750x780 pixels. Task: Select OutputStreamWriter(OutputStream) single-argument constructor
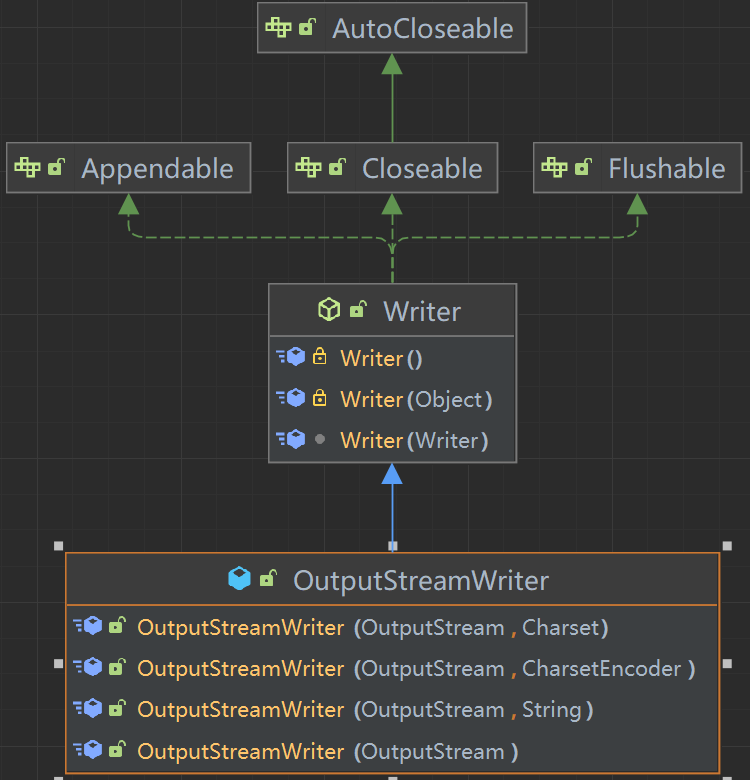tap(328, 751)
